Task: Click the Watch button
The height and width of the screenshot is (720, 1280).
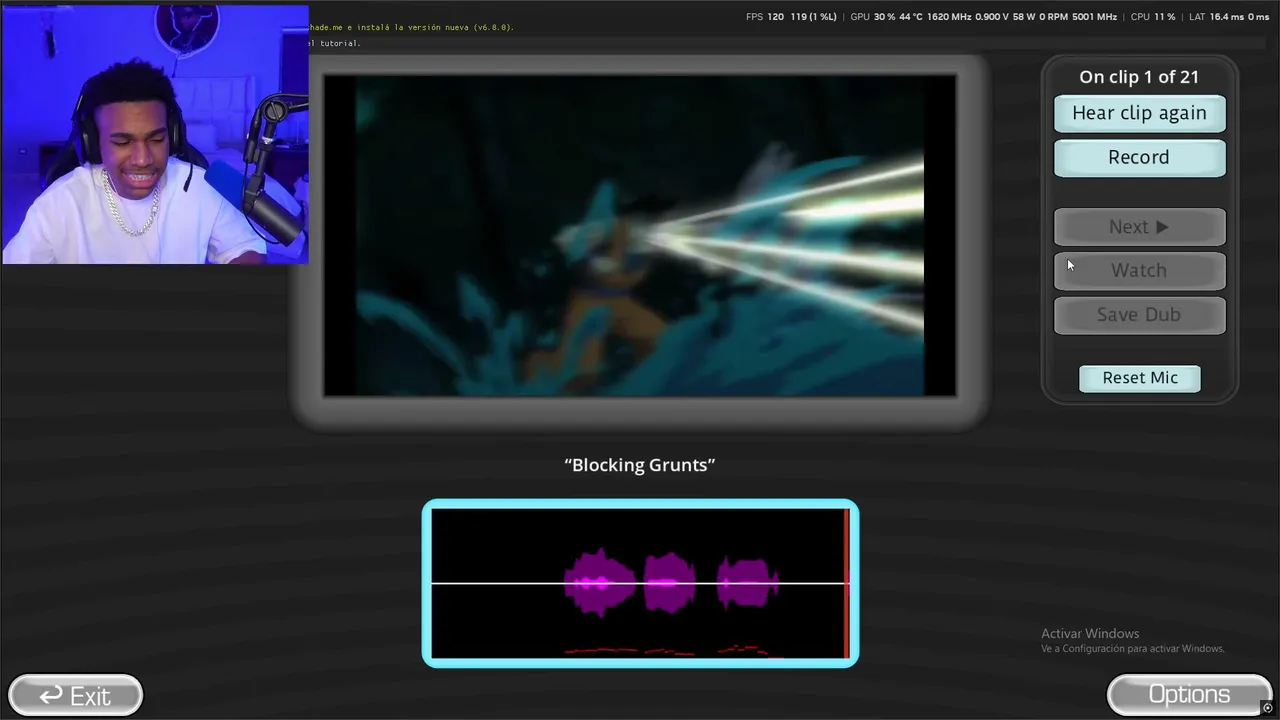Action: pos(1139,270)
